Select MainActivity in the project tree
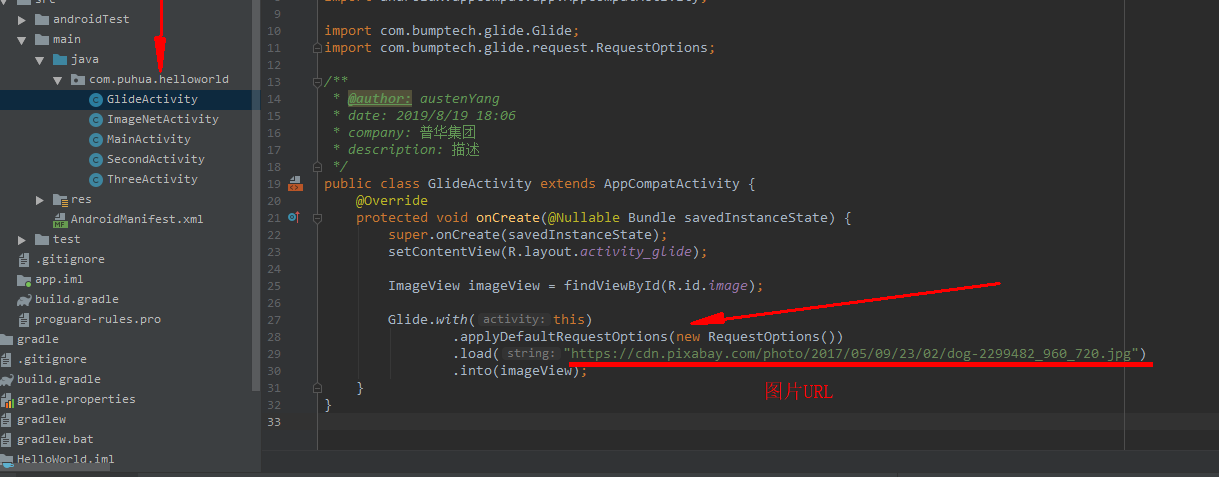Screen dimensions: 1219x477 coord(148,139)
